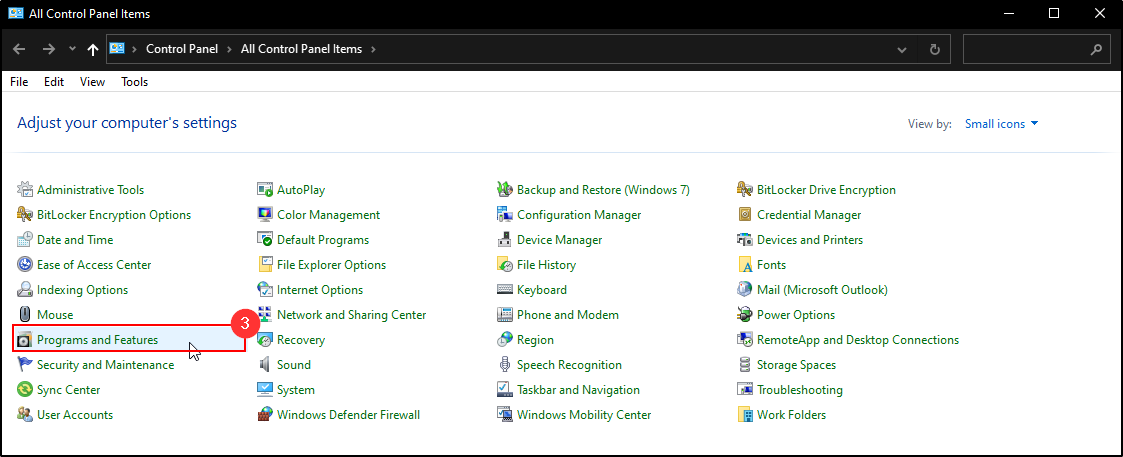1123x457 pixels.
Task: Open the Security and Maintenance flag icon
Action: (25, 365)
